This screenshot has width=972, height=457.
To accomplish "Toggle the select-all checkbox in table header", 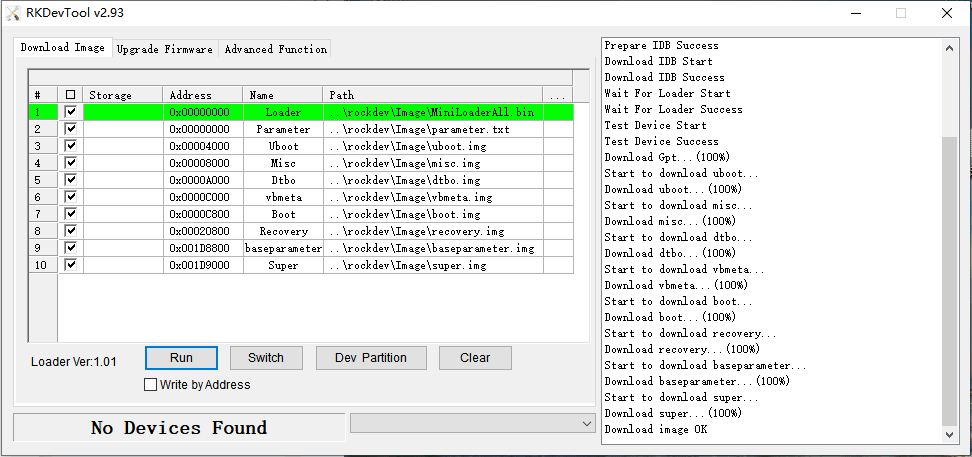I will [70, 95].
